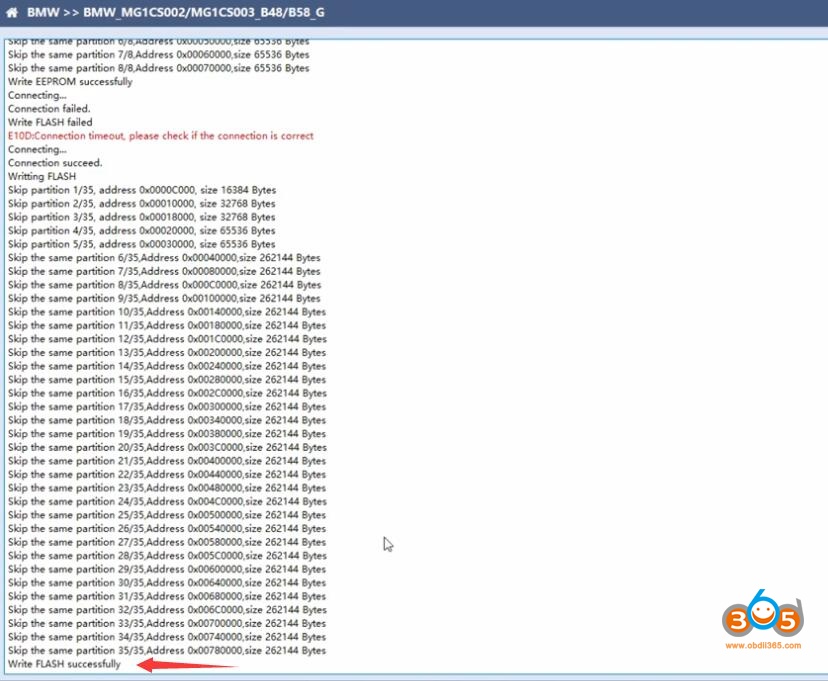
Task: Select the 'Writting FLASH' log line
Action: coord(42,176)
